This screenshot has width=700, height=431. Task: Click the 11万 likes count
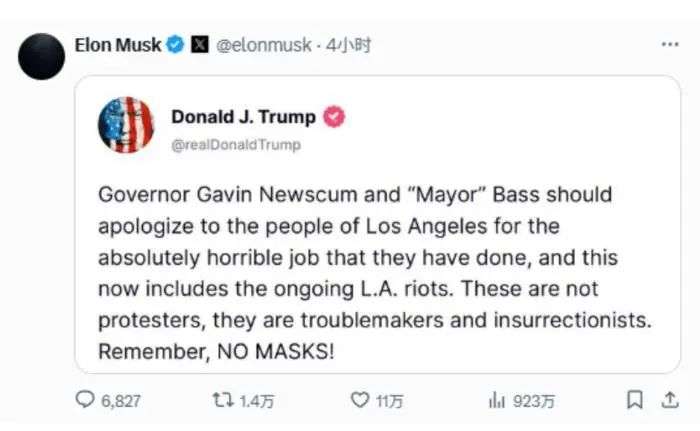coord(389,401)
